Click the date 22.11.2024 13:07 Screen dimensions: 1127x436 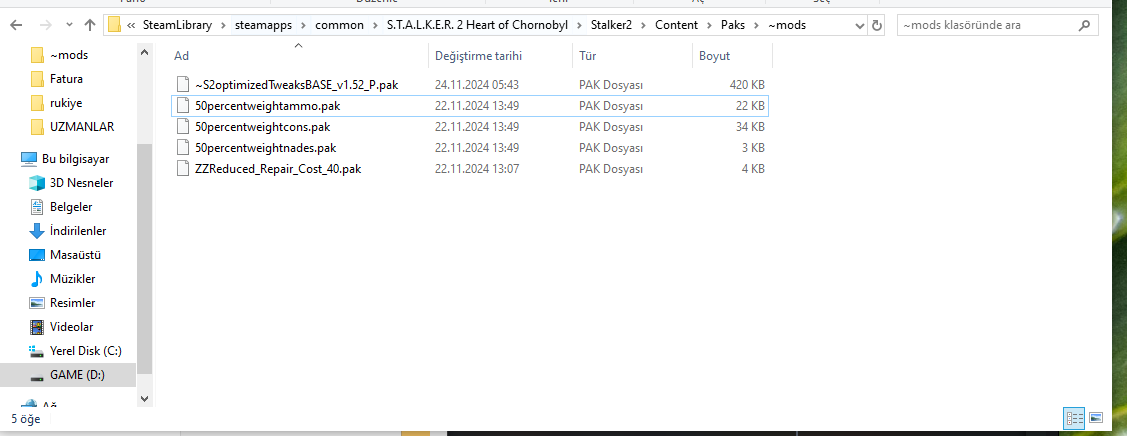click(x=477, y=169)
